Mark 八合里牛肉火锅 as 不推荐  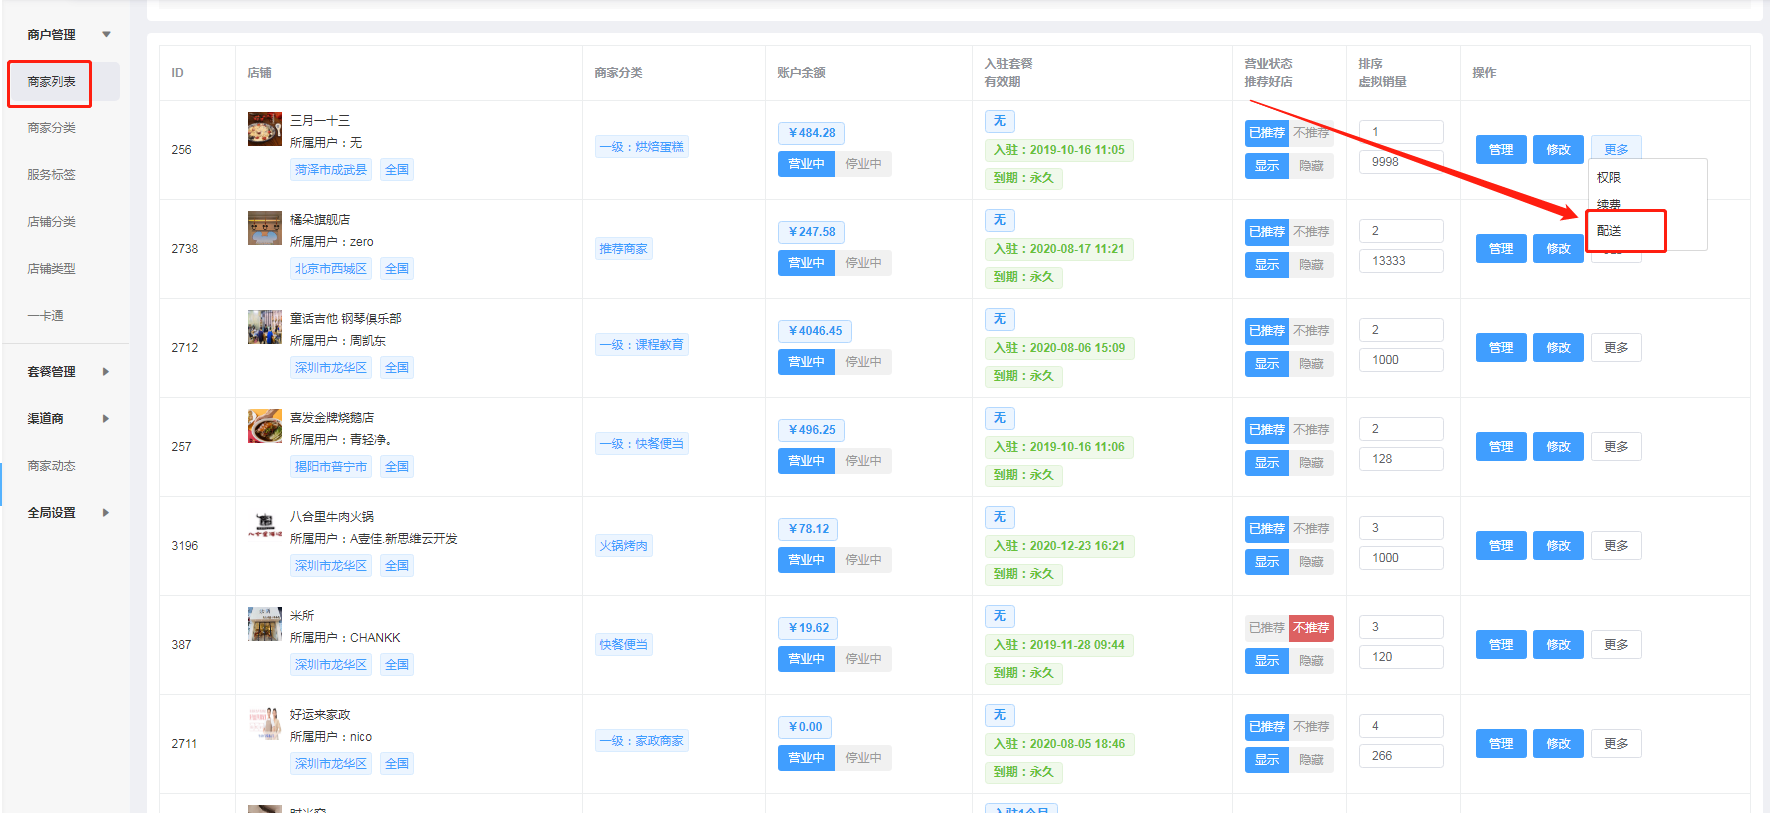[1311, 529]
